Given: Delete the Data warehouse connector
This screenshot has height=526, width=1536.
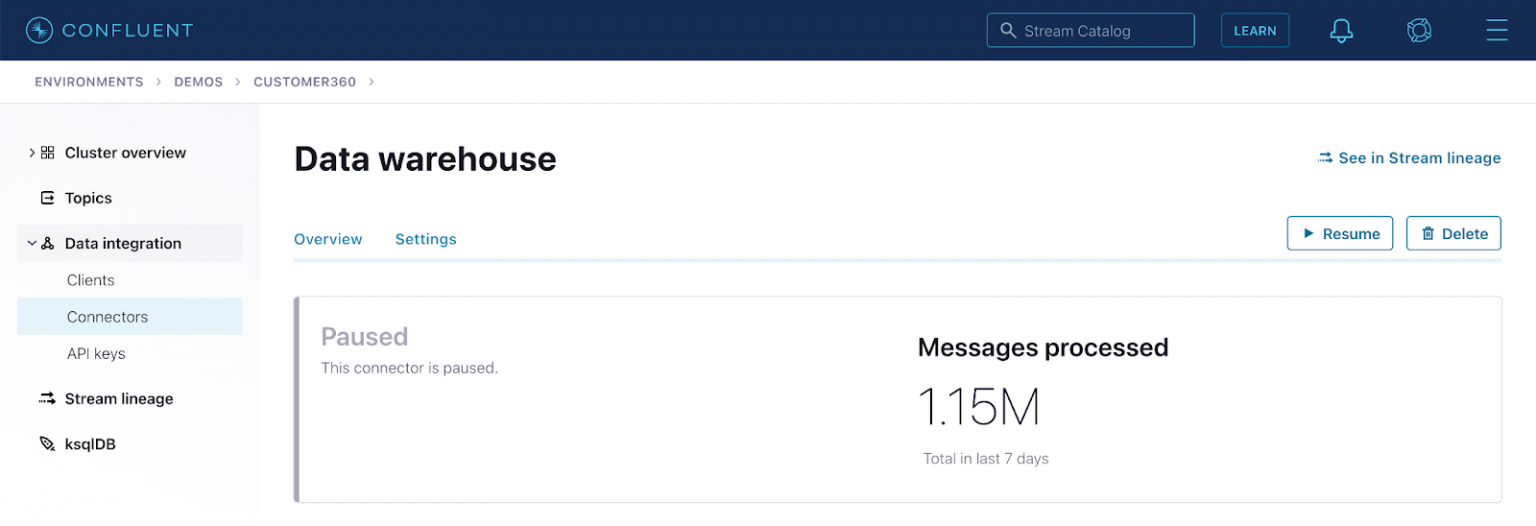Looking at the screenshot, I should [1453, 233].
